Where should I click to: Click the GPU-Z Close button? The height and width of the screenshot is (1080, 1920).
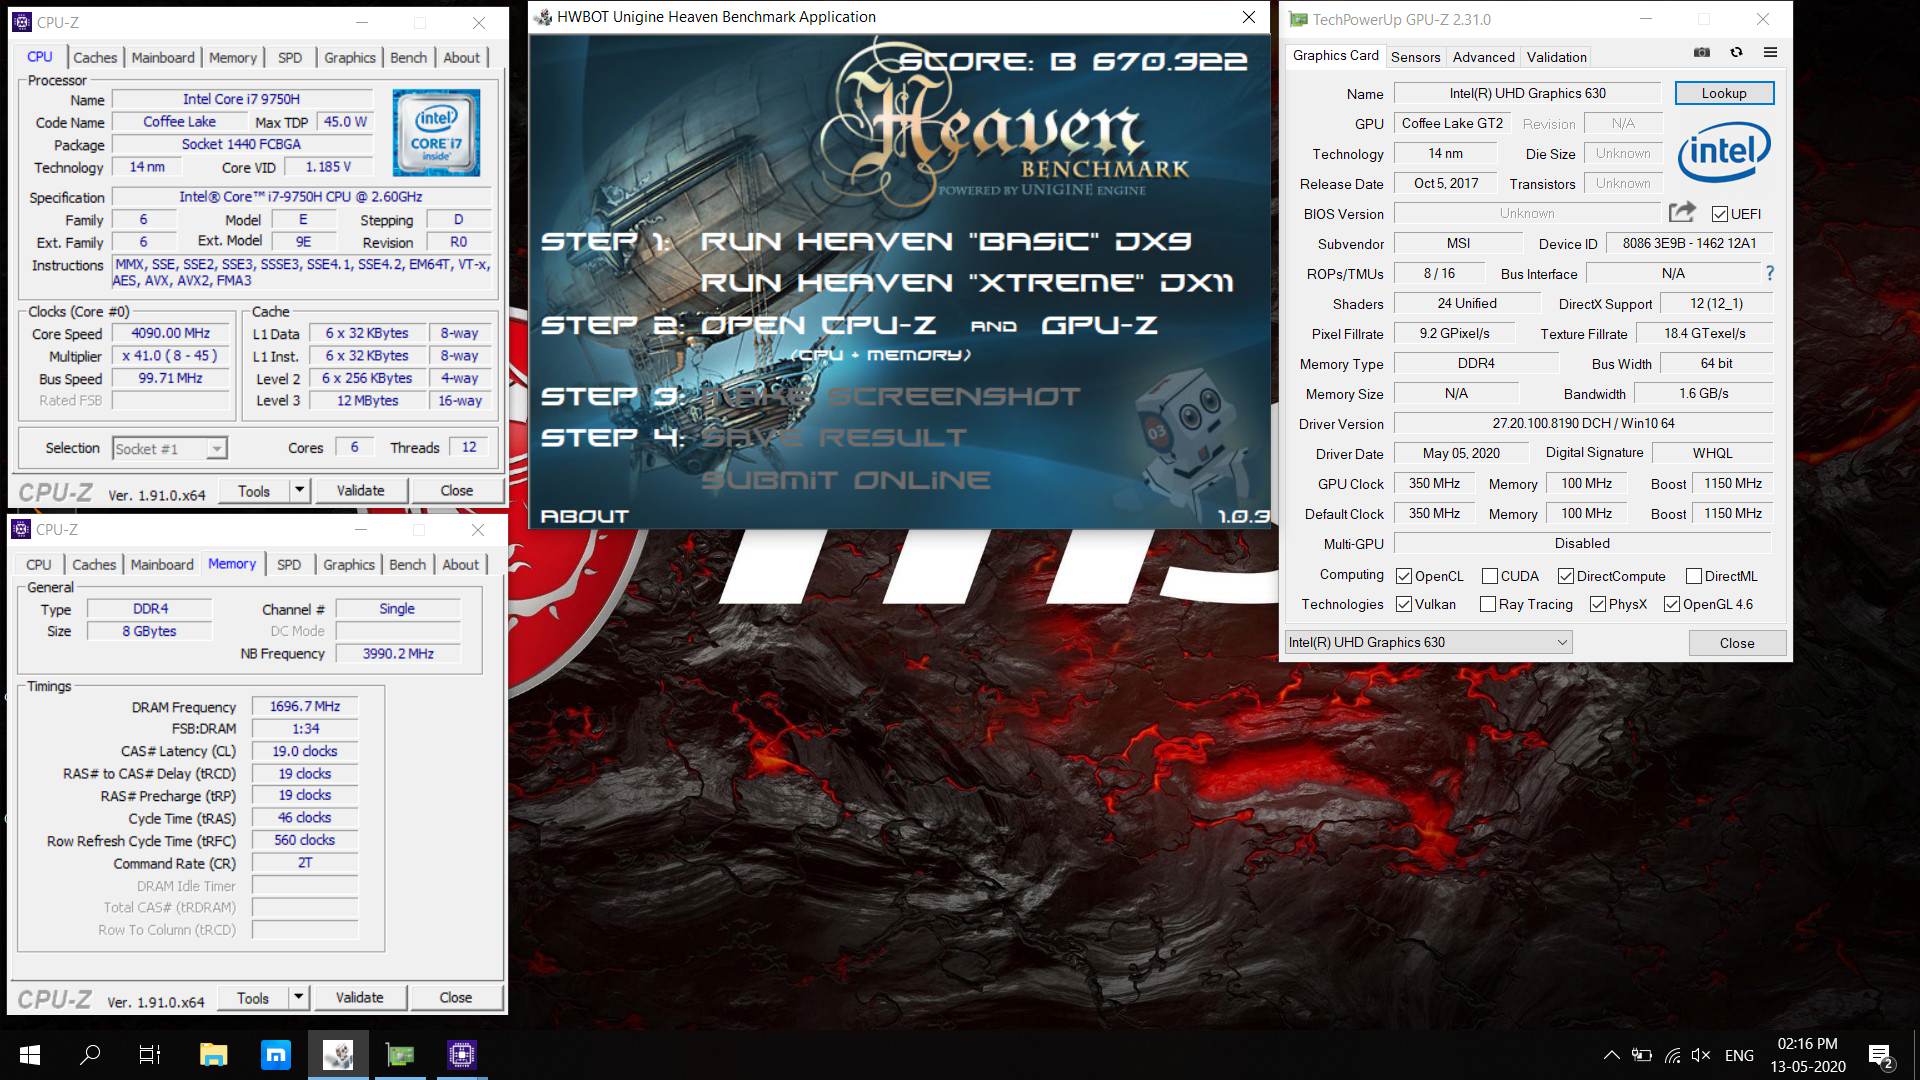coord(1737,643)
